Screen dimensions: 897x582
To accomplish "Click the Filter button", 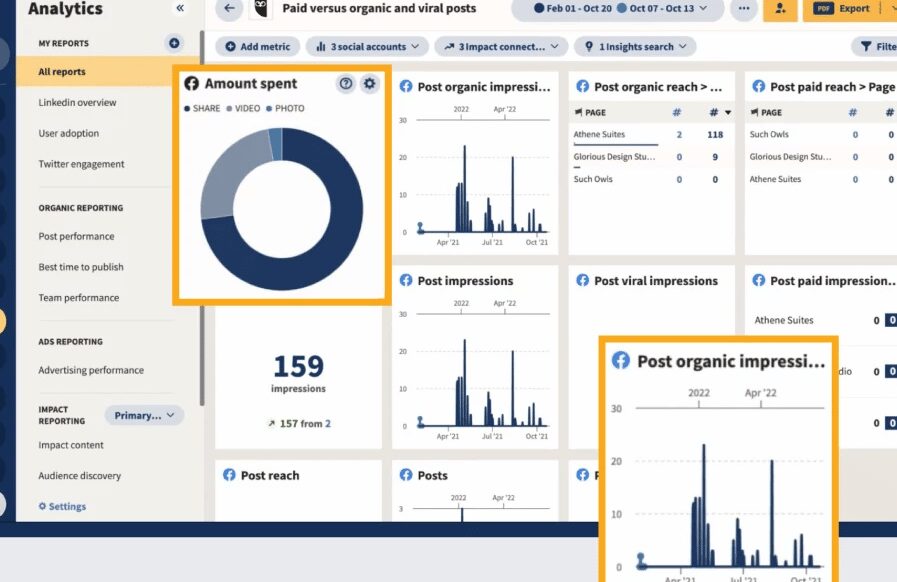I will pos(875,46).
